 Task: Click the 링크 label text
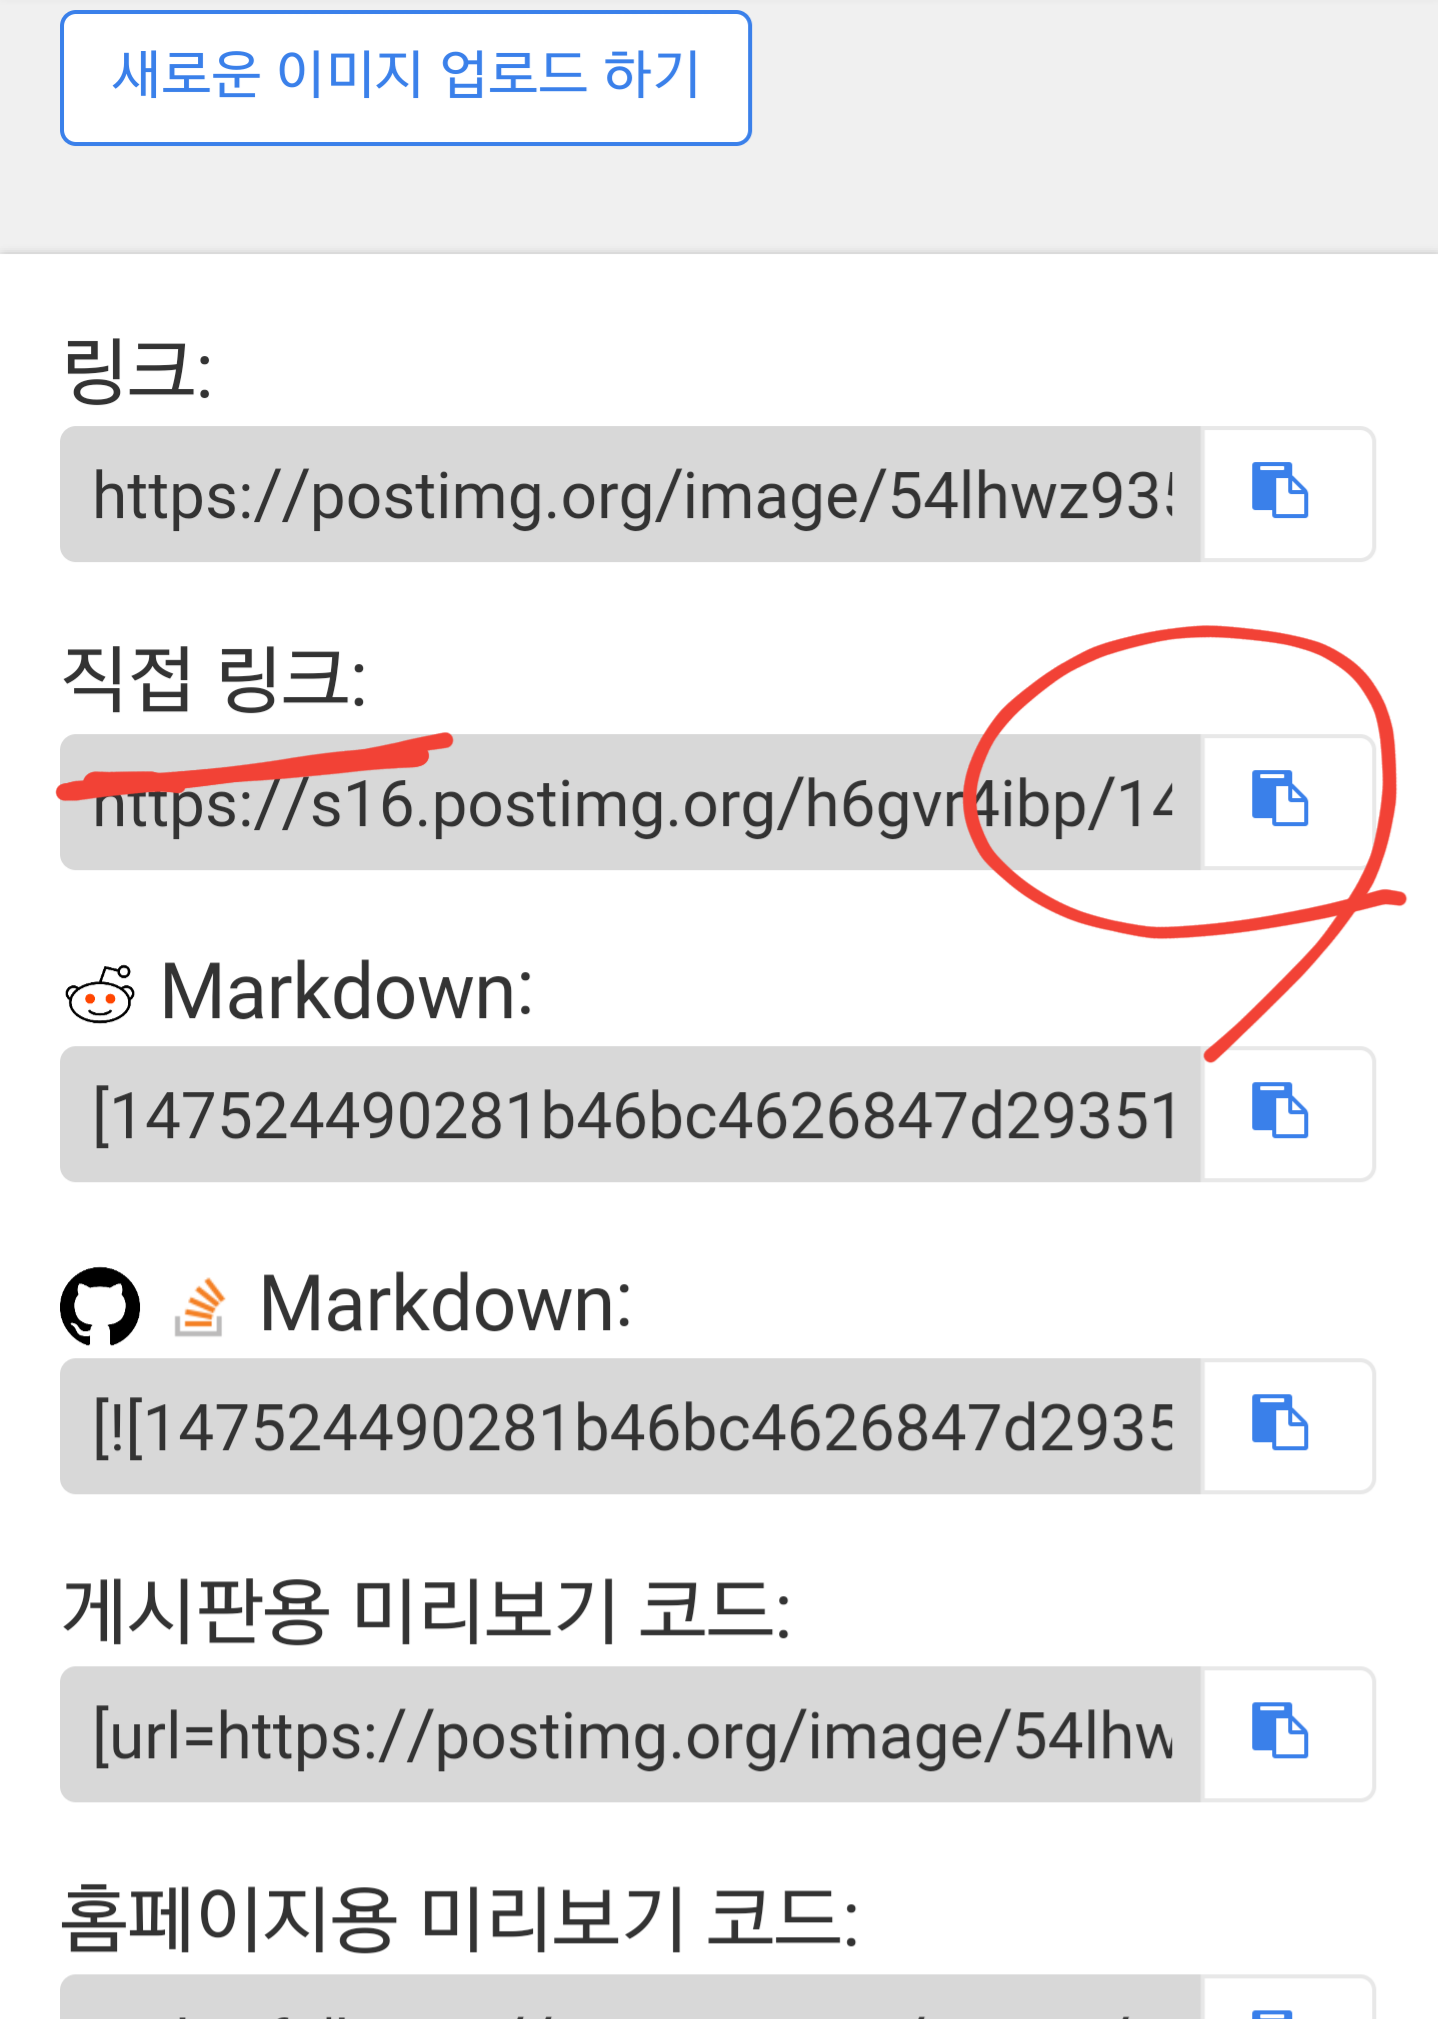coord(137,370)
